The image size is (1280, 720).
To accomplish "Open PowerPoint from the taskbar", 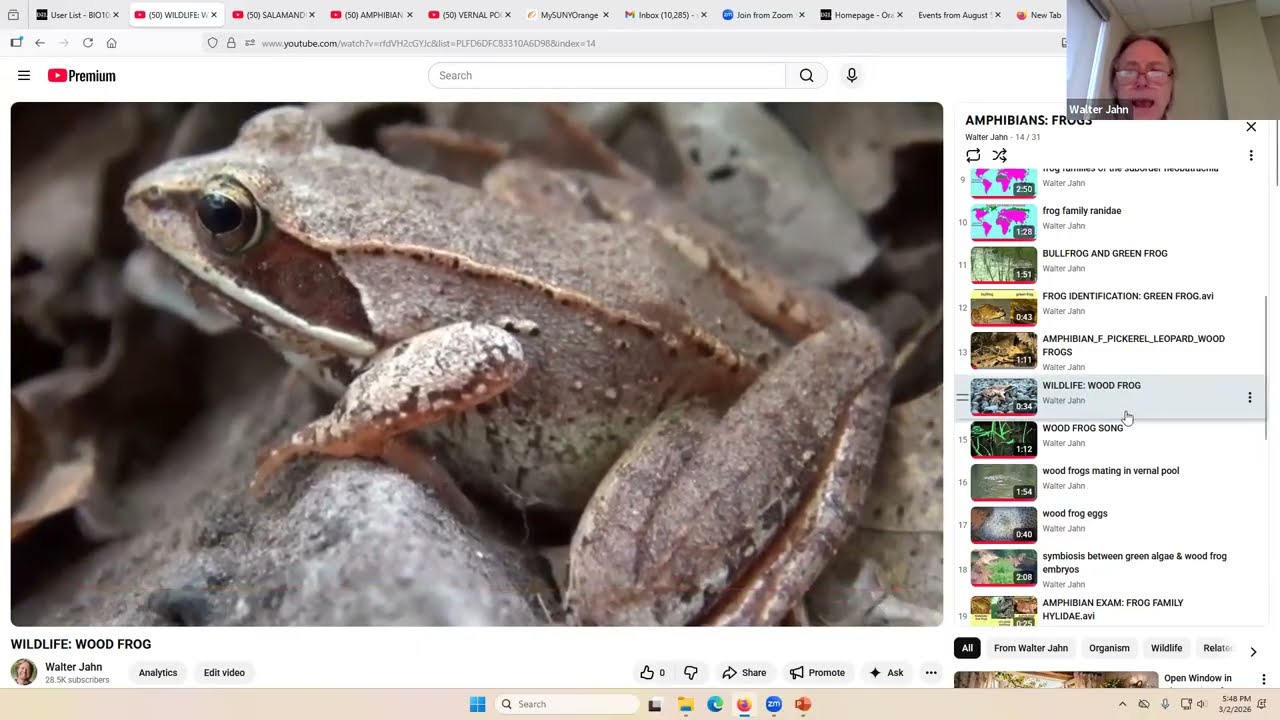I will pos(802,704).
